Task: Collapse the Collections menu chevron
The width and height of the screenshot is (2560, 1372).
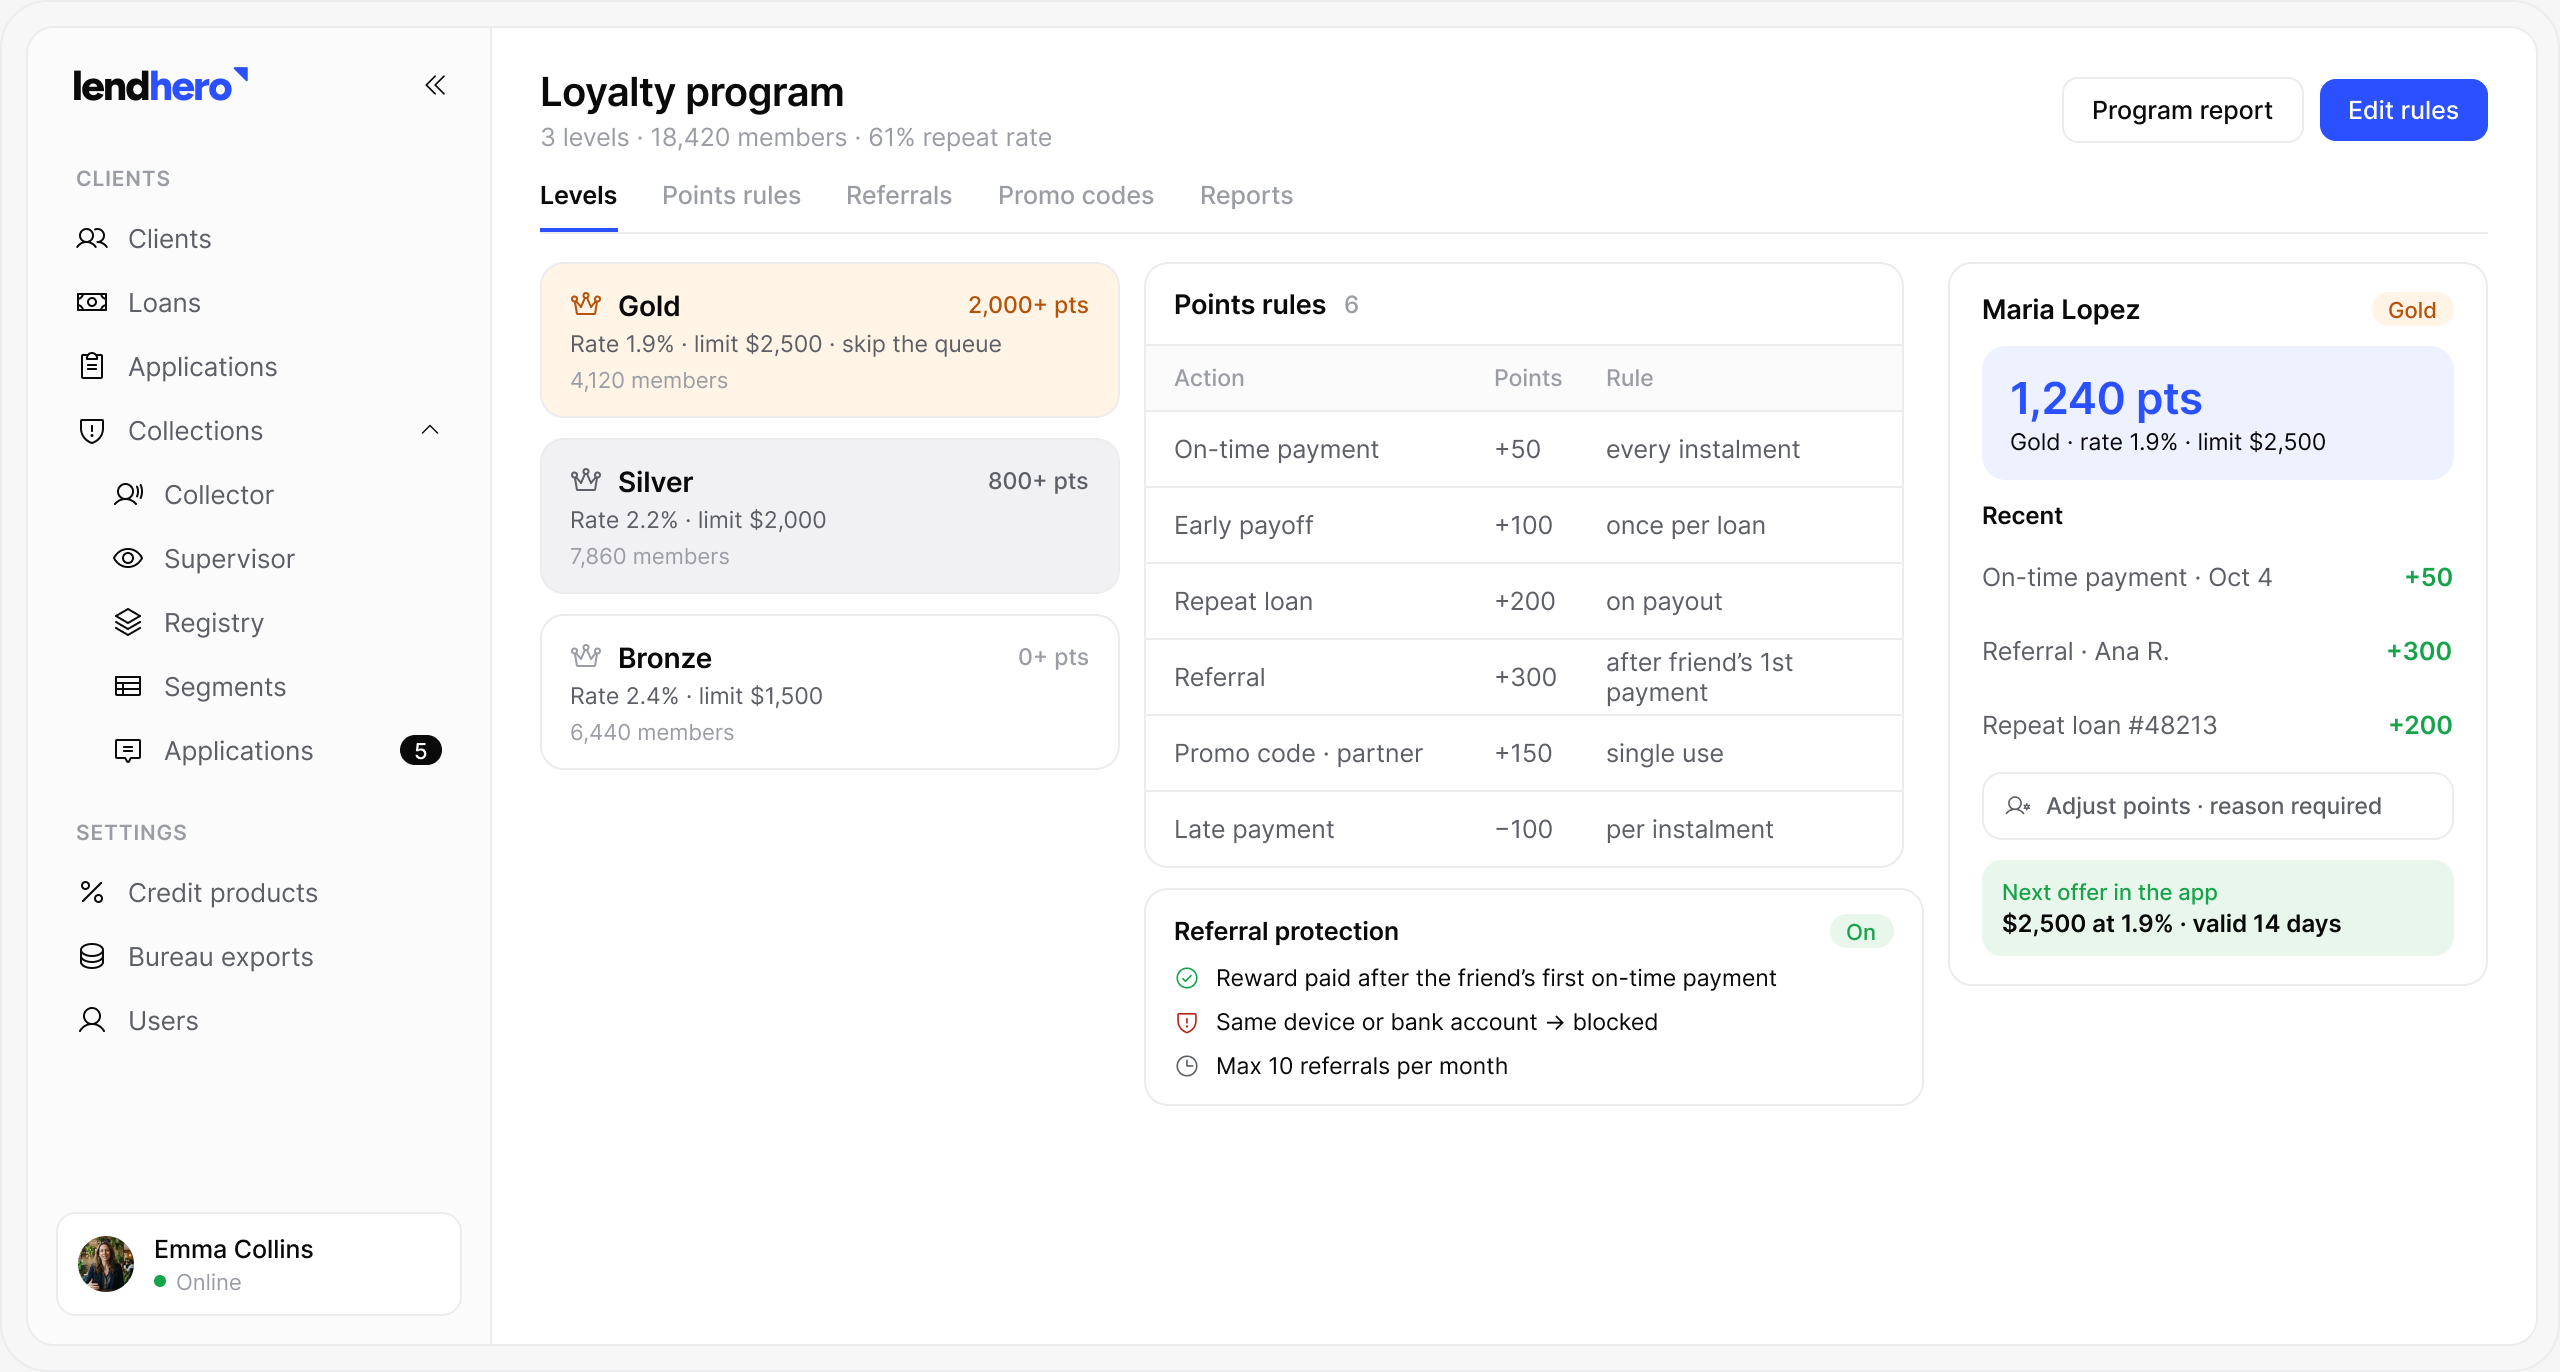Action: pos(430,430)
